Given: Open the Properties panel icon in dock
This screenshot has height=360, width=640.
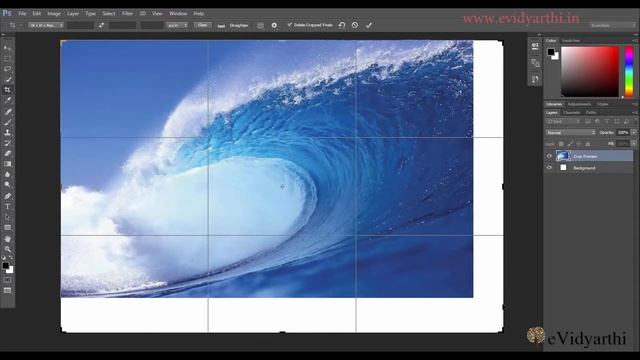Looking at the screenshot, I should [535, 63].
